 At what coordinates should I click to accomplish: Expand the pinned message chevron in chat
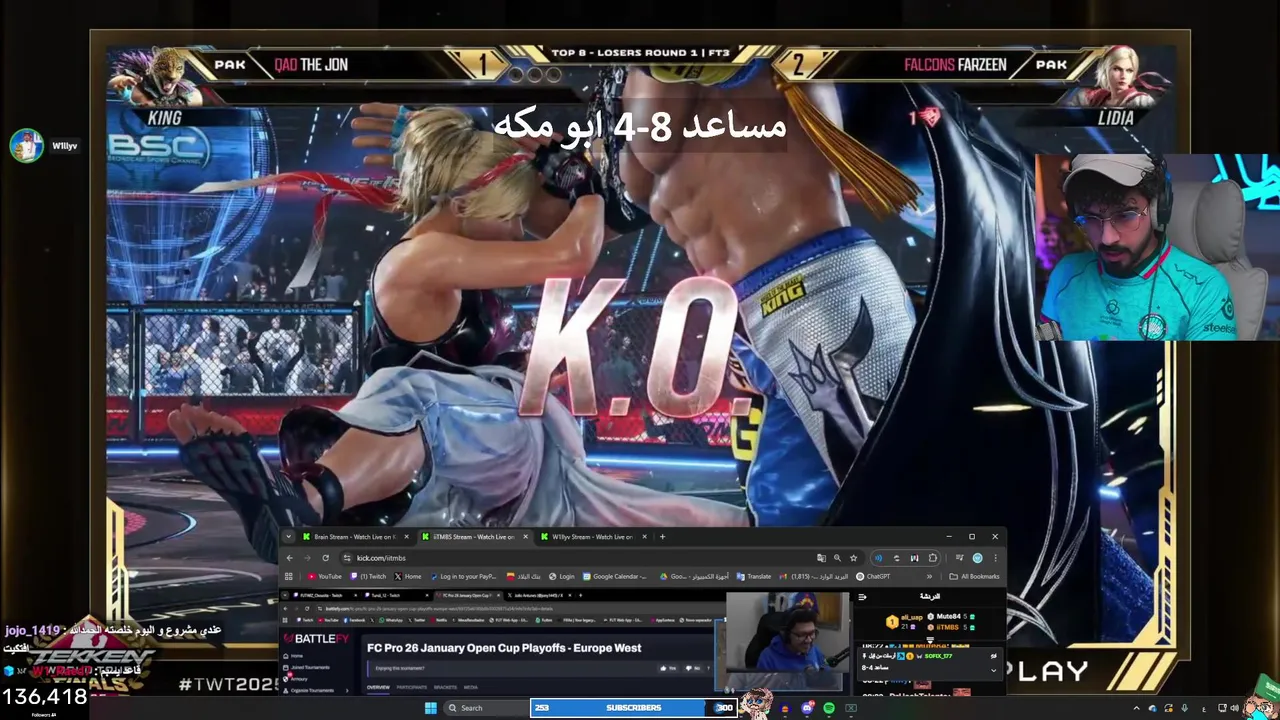coord(993,670)
